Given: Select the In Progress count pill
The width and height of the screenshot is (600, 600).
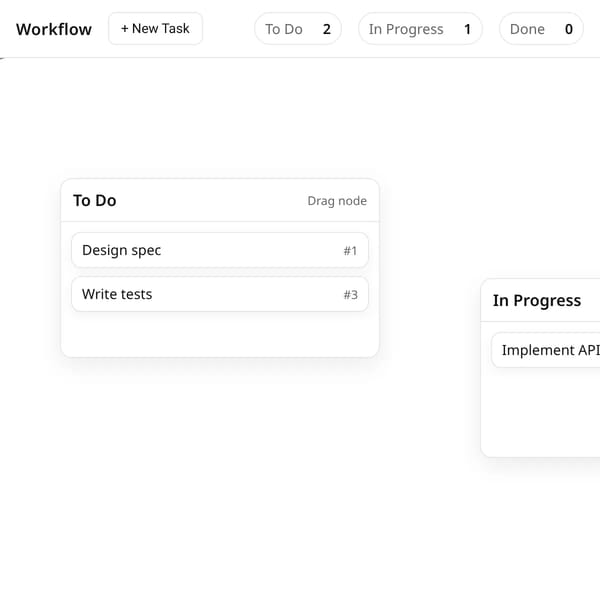Looking at the screenshot, I should [420, 29].
